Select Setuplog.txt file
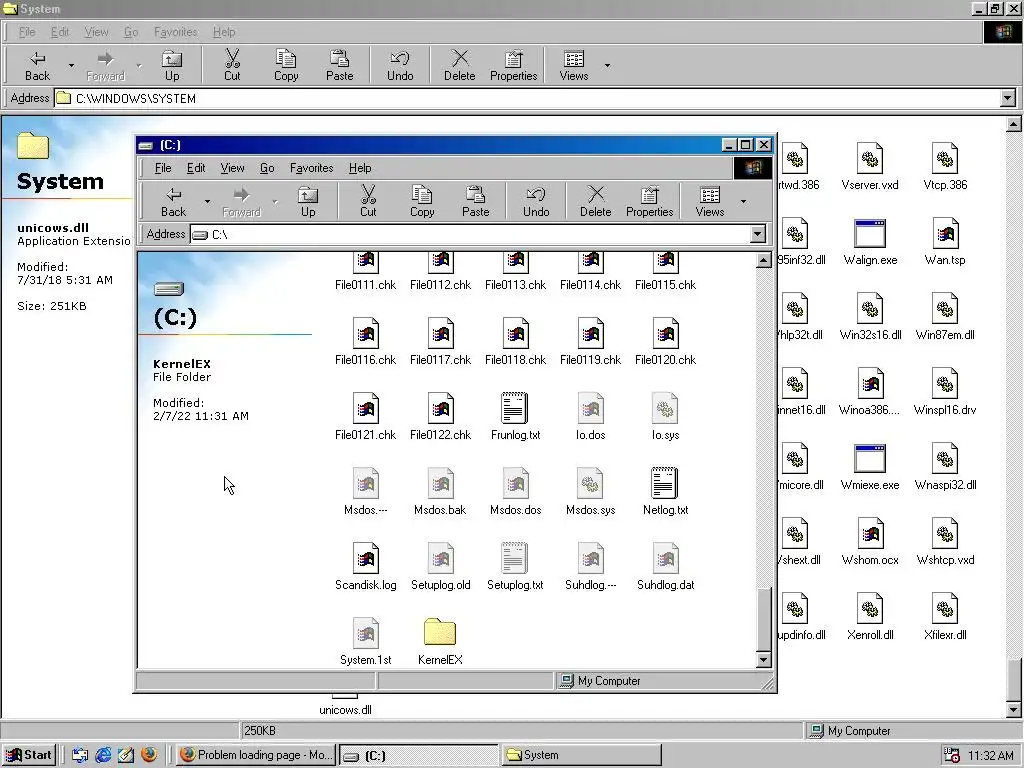1024x768 pixels. point(515,567)
